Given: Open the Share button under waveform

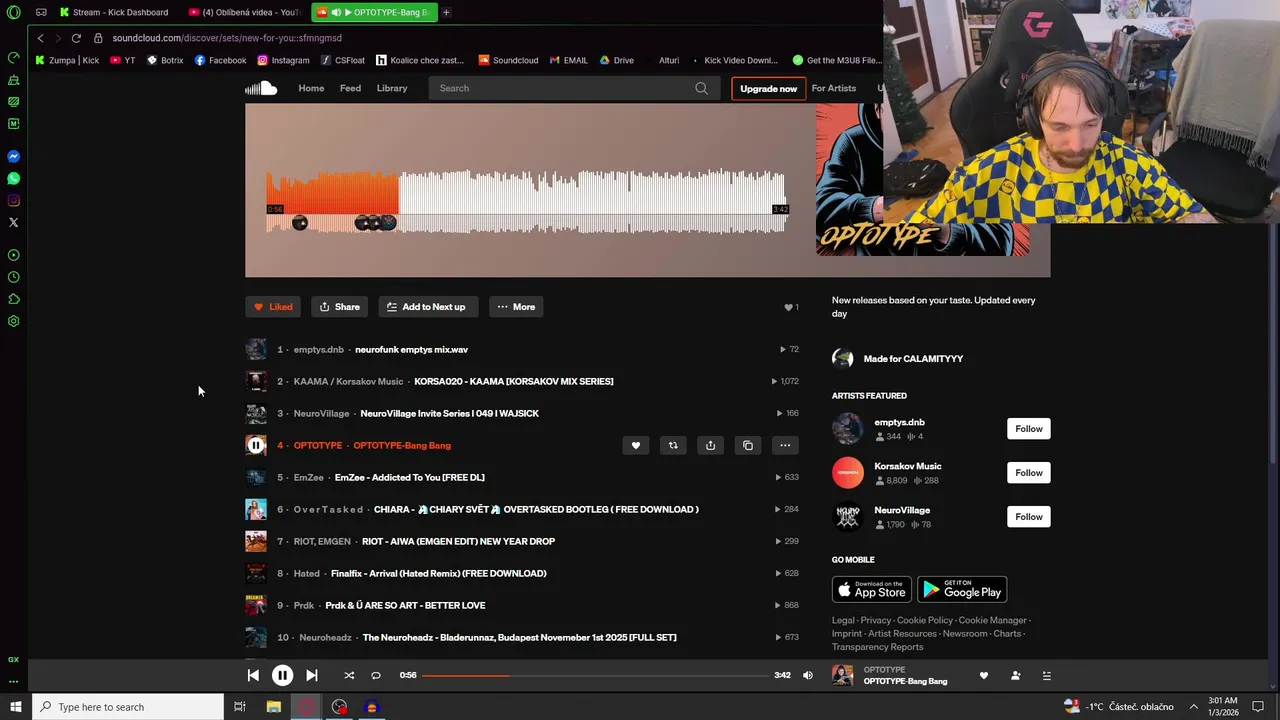Looking at the screenshot, I should point(339,307).
